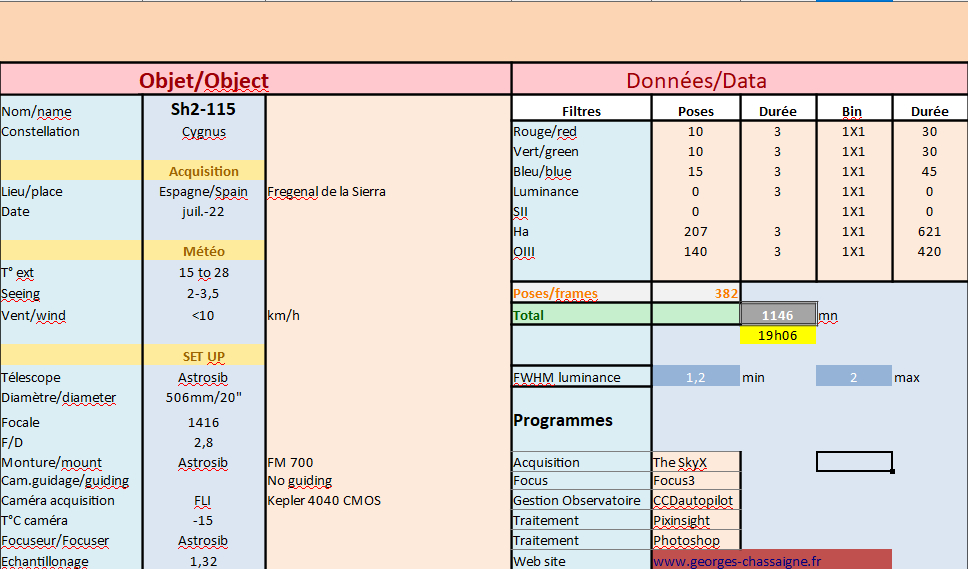Click the <10 wind value cell

point(203,315)
